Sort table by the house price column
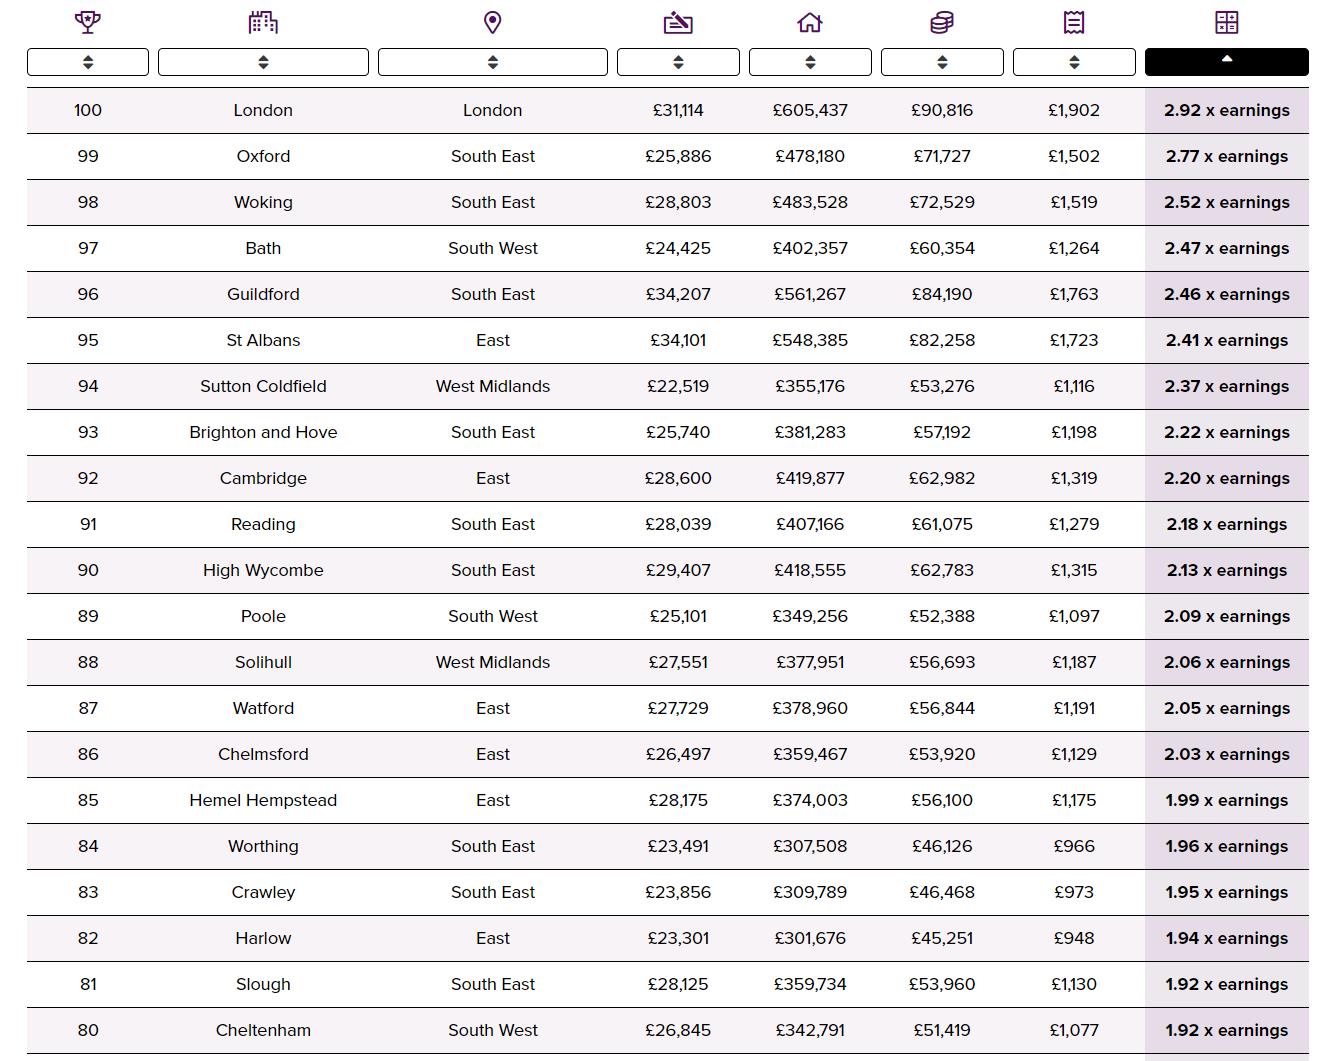Viewport: 1319px width, 1061px height. tap(810, 62)
